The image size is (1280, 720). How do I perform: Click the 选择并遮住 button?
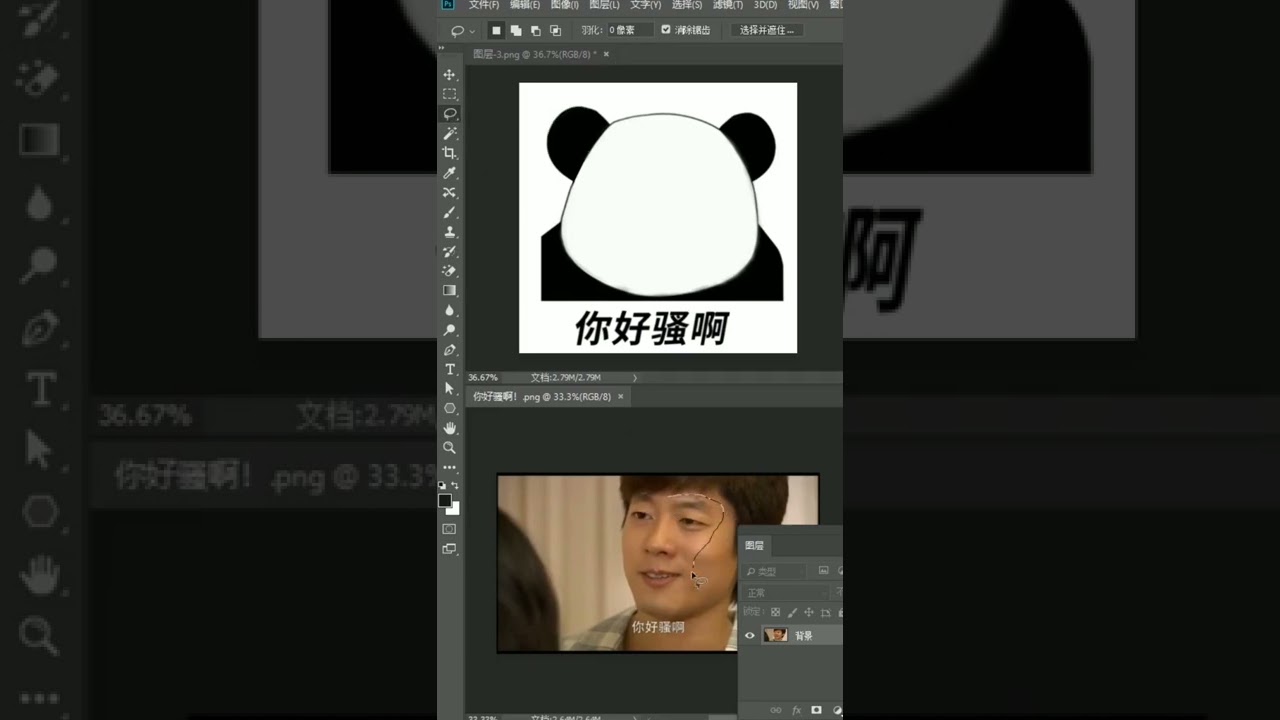(767, 30)
